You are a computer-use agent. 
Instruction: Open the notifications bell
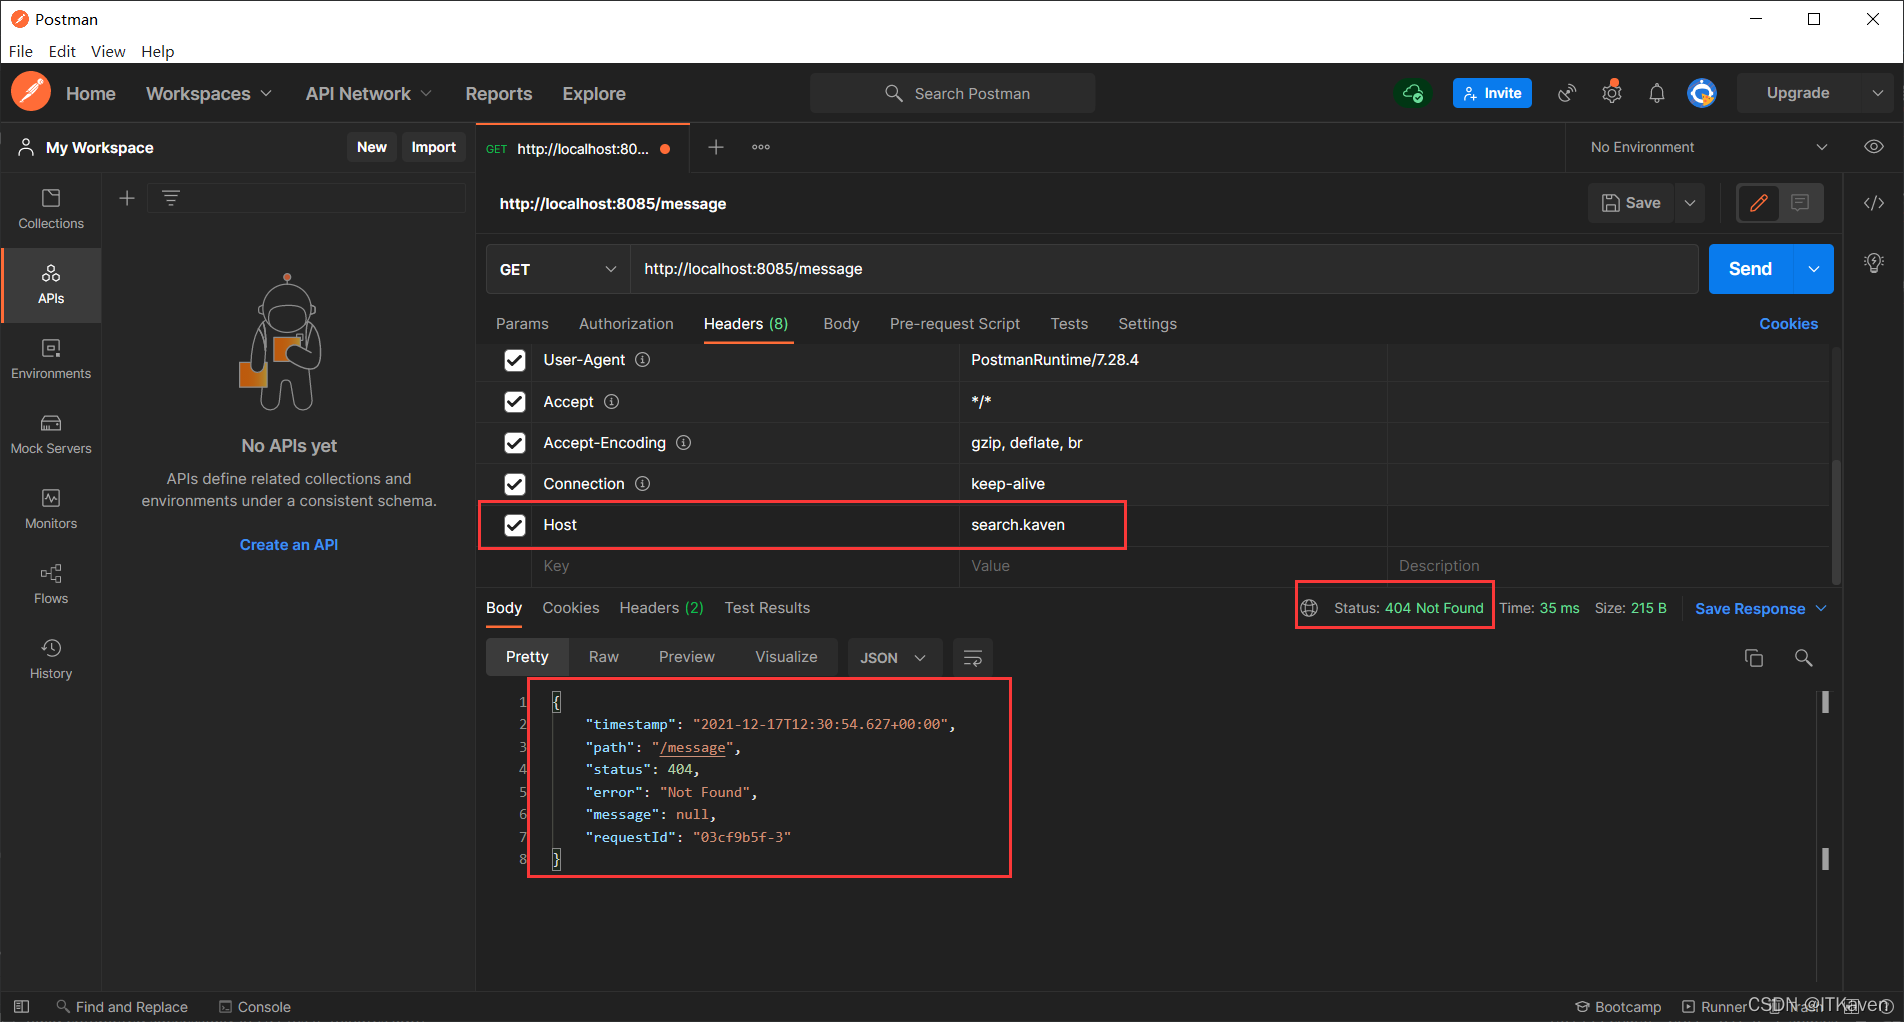(1657, 93)
